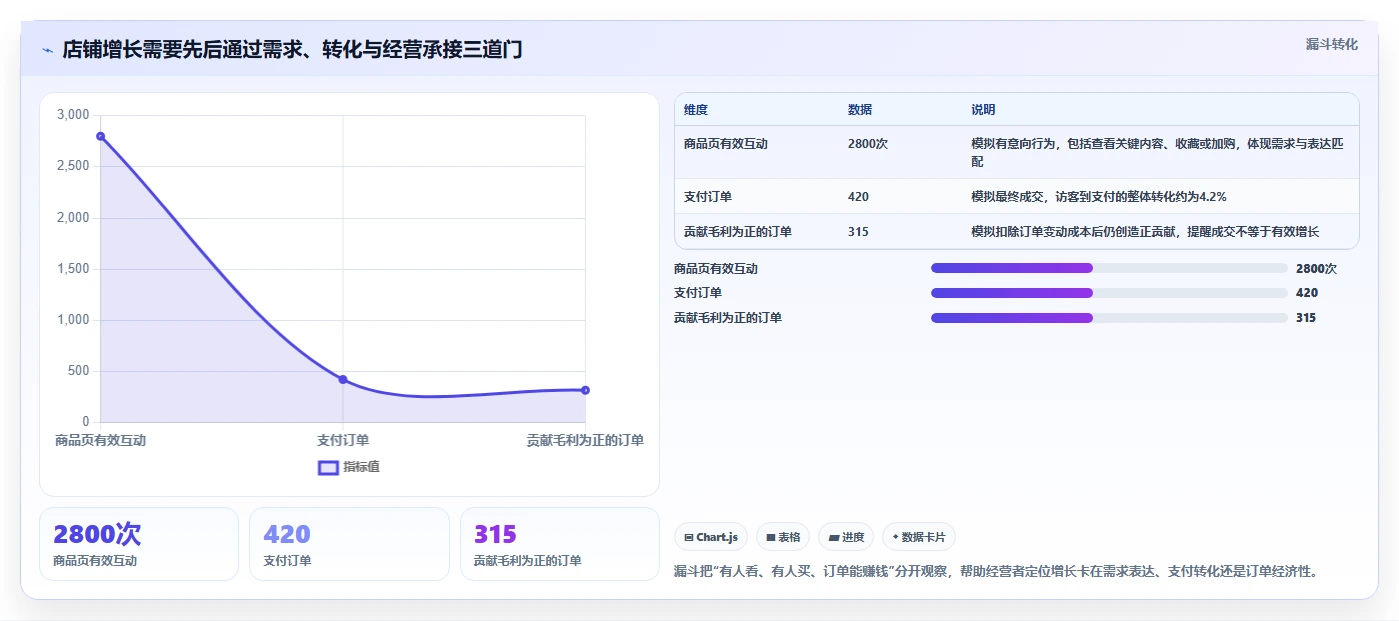This screenshot has width=1399, height=621.
Task: Click the 商品页有效互动 data point on chart
Action: (x=100, y=136)
